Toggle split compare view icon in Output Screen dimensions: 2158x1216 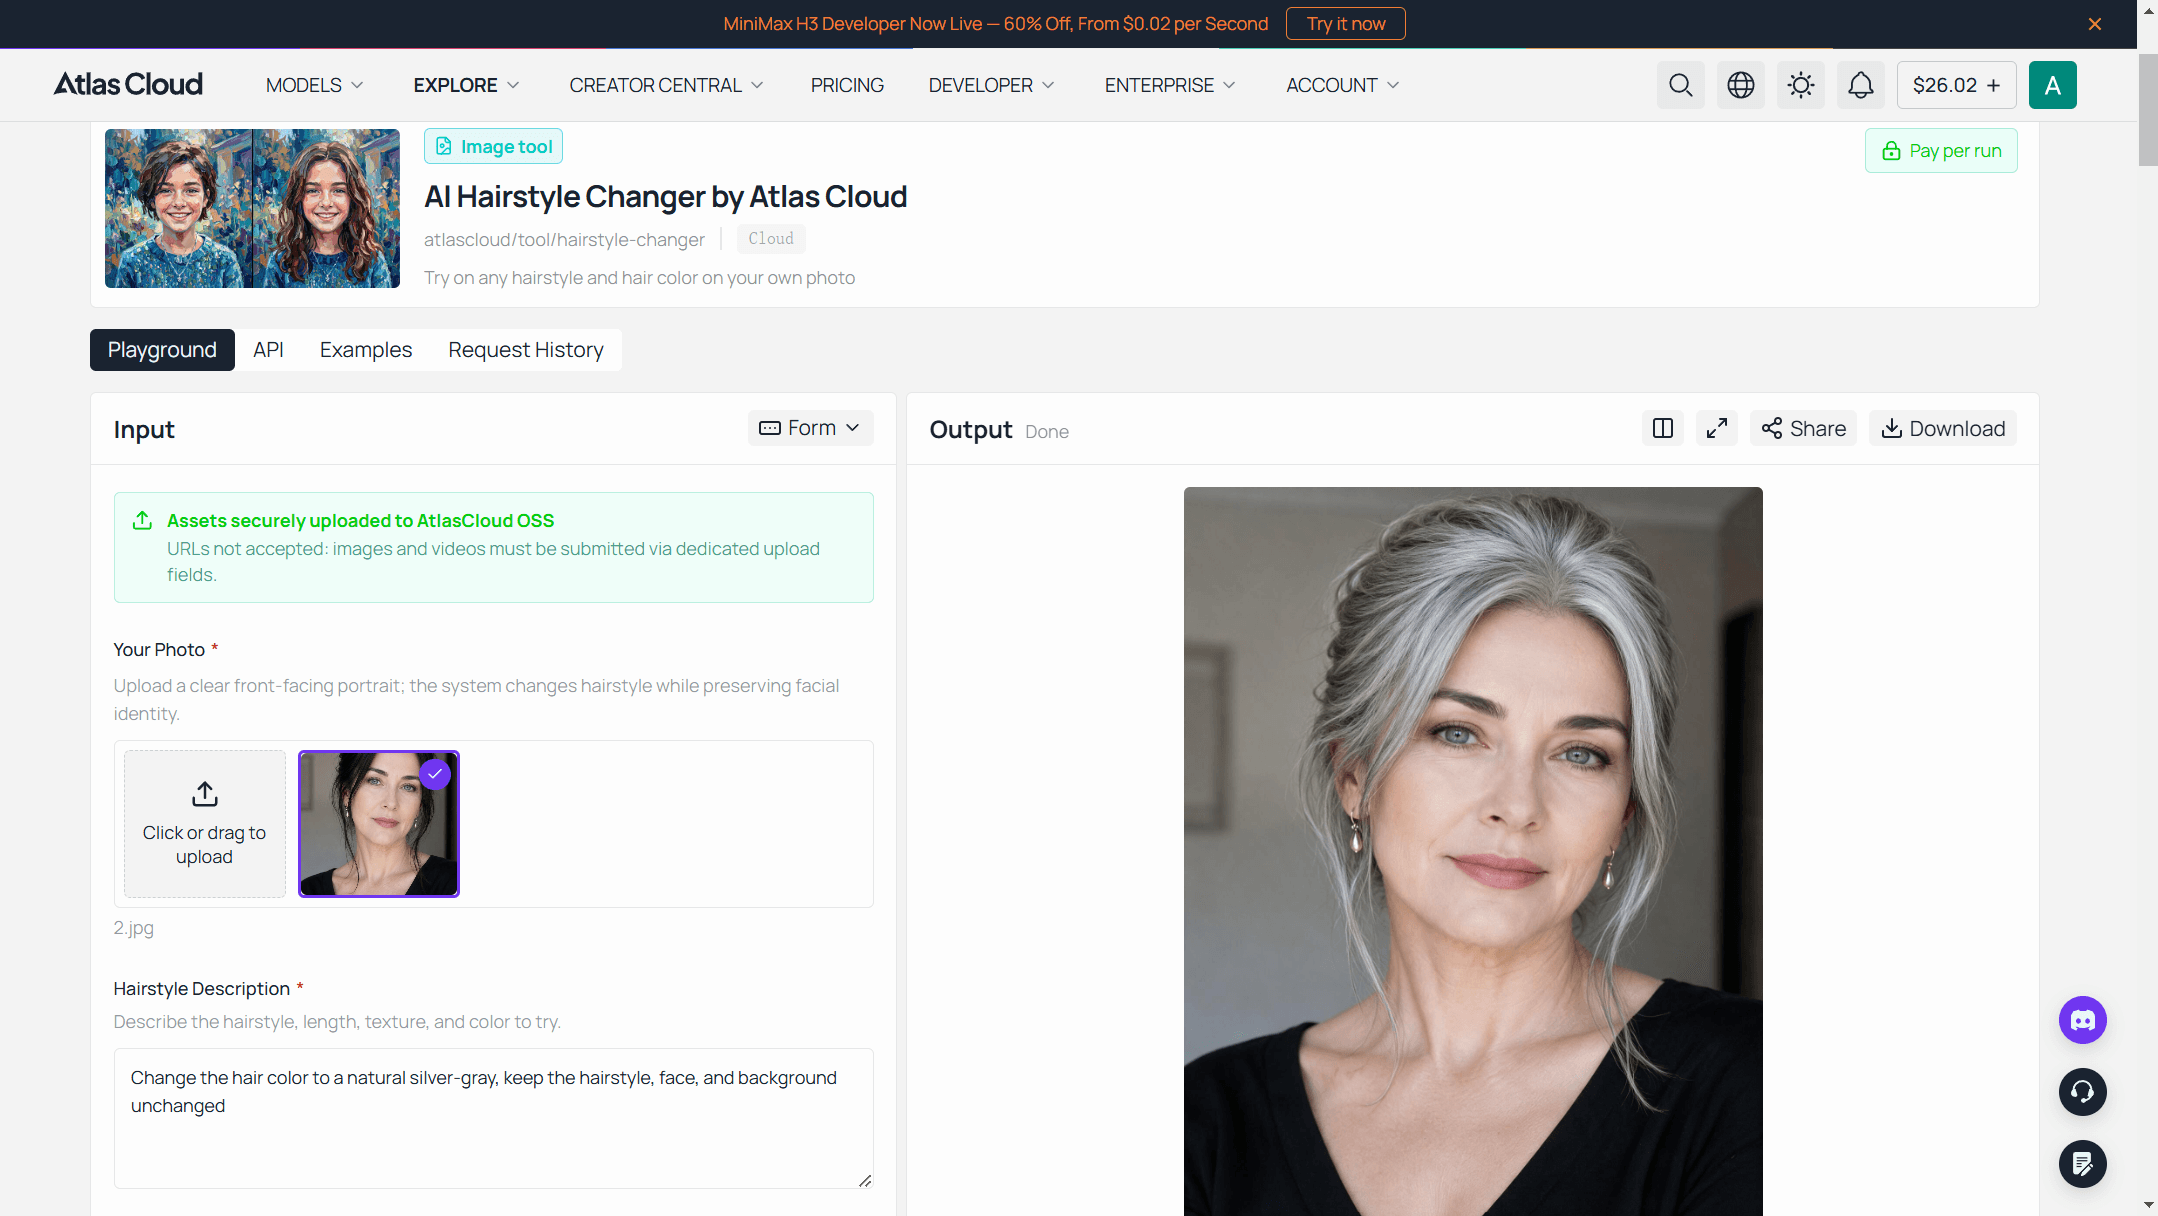(x=1662, y=428)
